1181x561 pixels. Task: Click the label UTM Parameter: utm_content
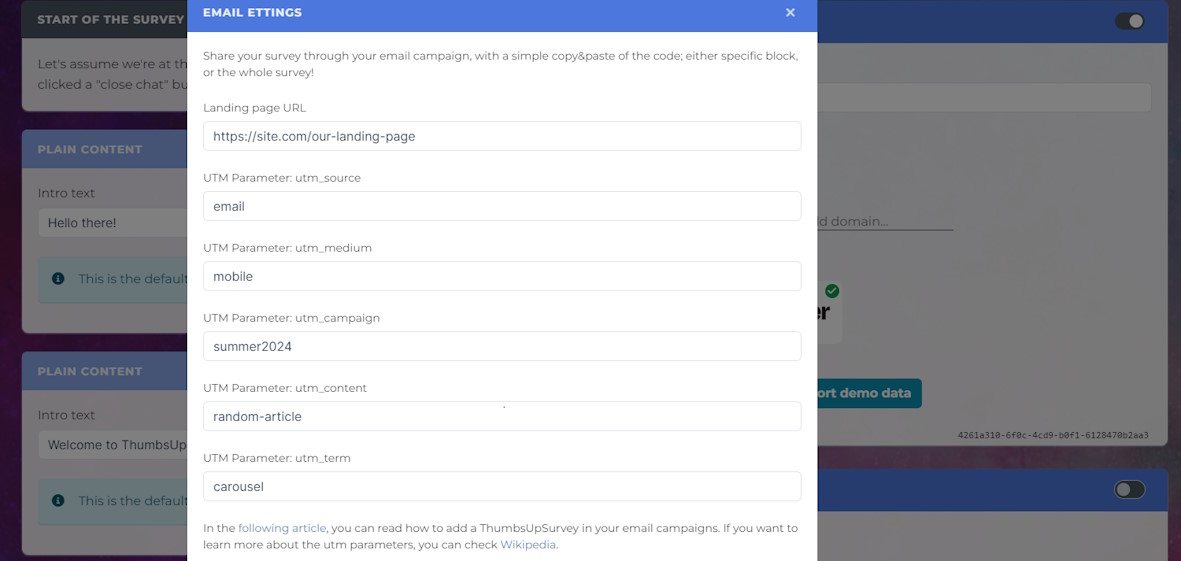coord(285,388)
